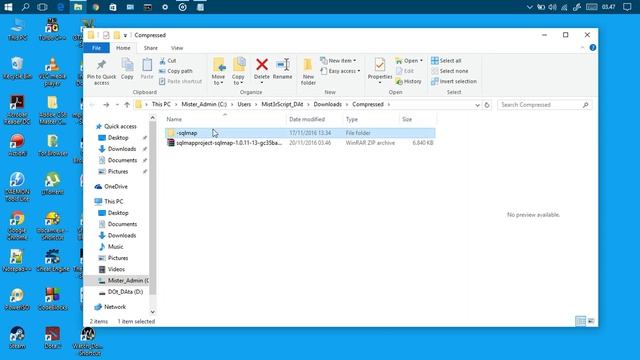Select the sqlmapproject zip archive
The image size is (640, 360).
[300, 143]
